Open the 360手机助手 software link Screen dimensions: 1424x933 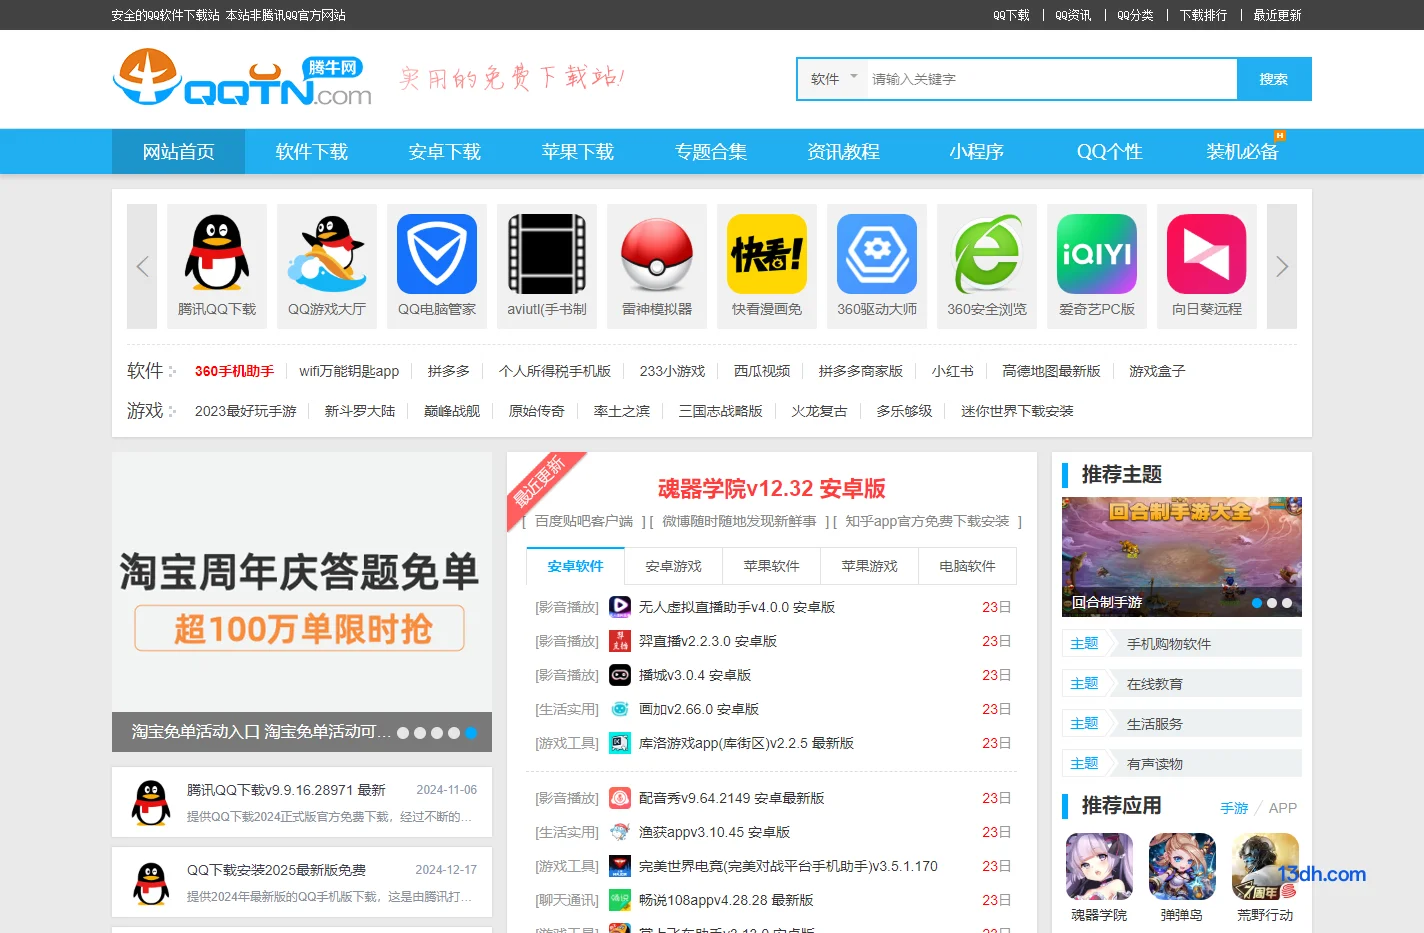tap(234, 371)
